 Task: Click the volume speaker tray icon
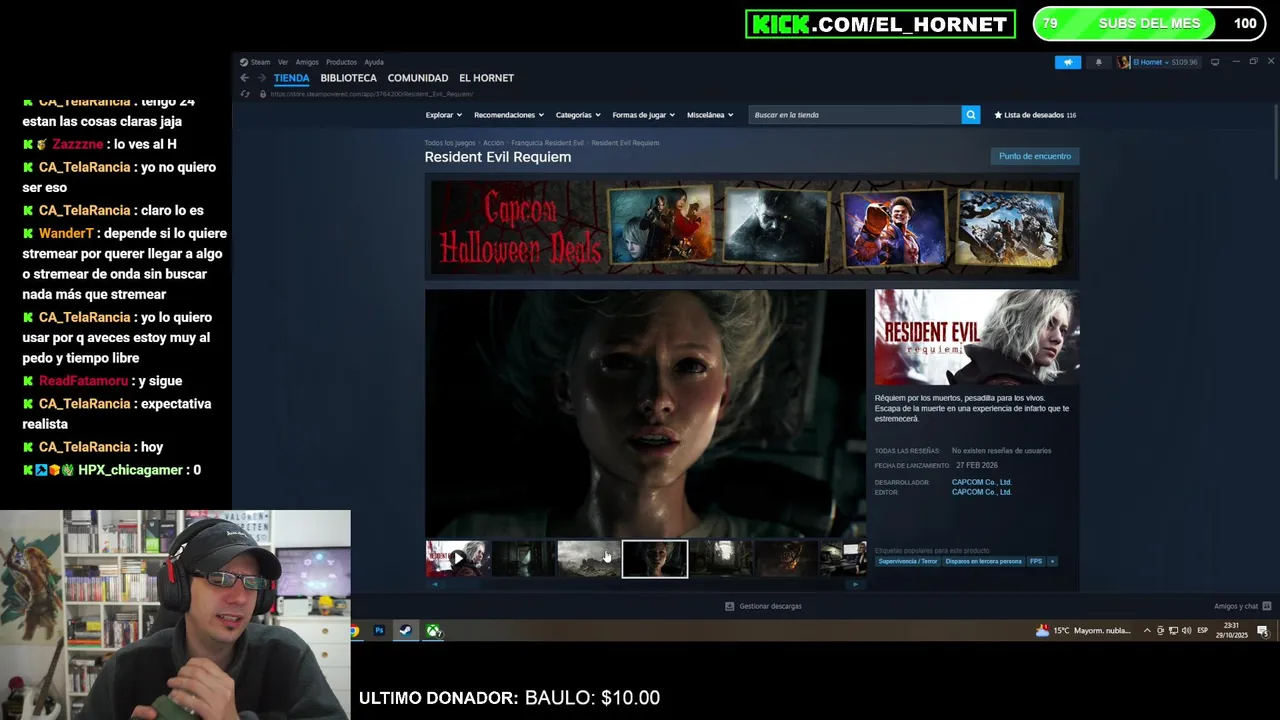(1187, 631)
